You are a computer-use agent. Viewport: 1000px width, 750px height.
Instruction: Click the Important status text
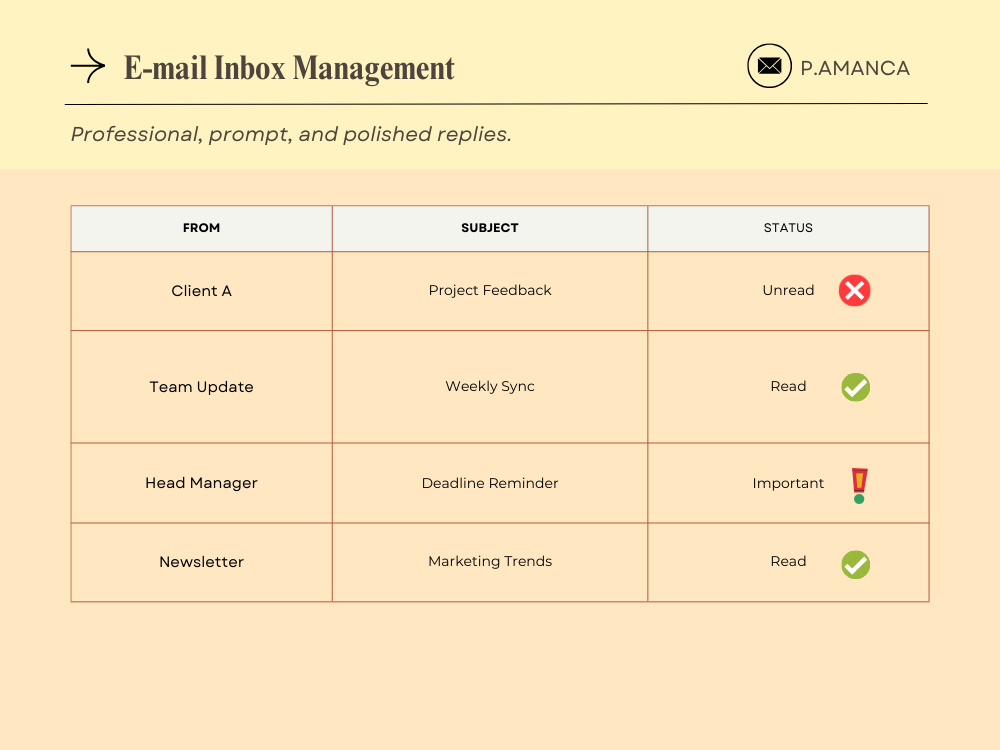click(x=788, y=483)
